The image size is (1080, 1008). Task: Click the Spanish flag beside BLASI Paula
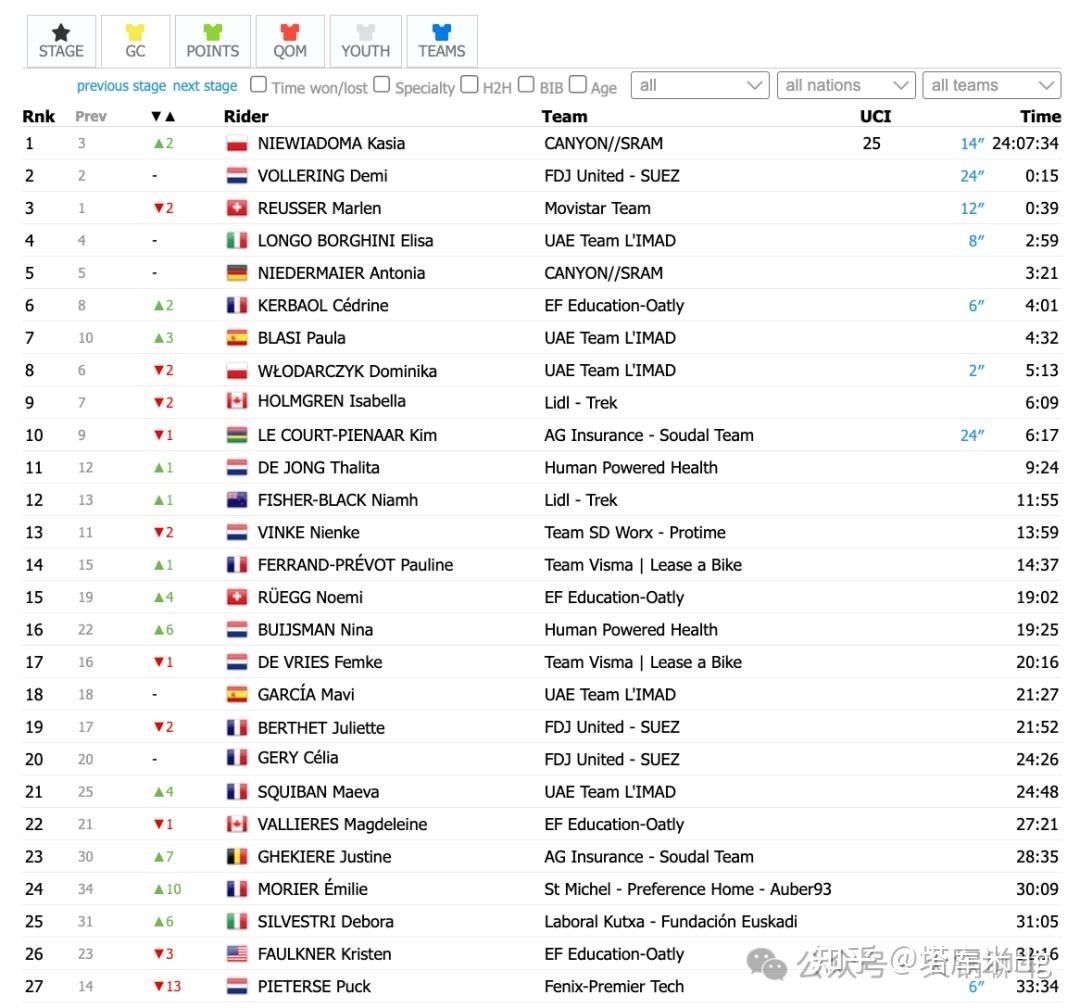point(237,338)
